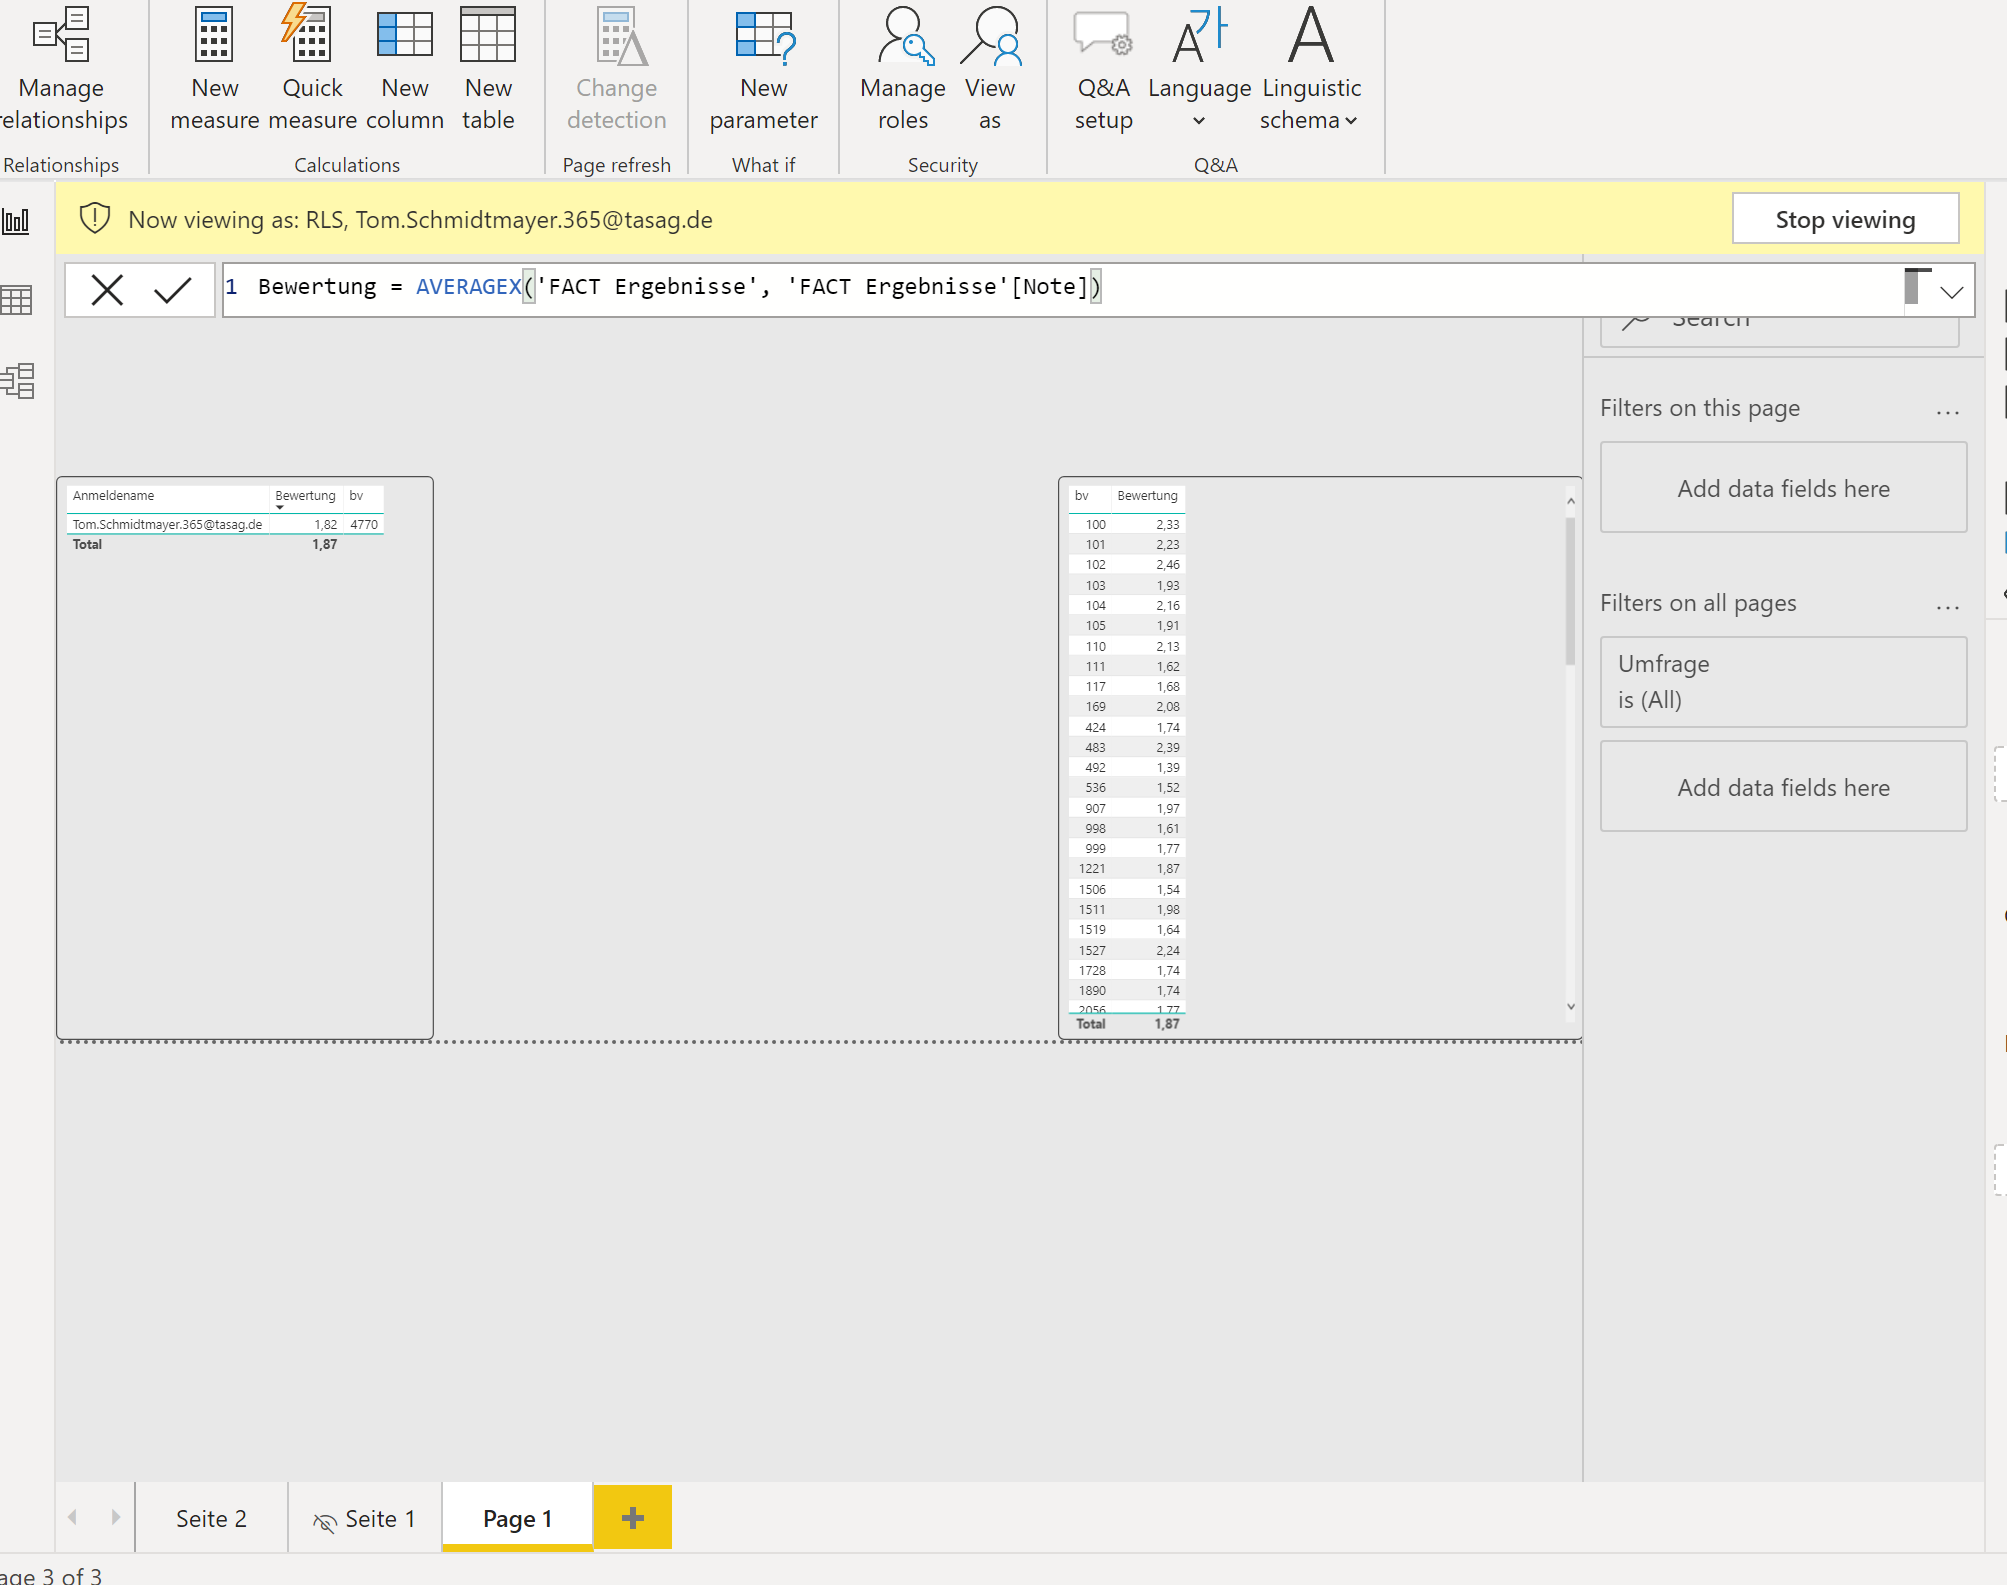The image size is (2007, 1585).
Task: Click the bv table vertical scrollbar thumb
Action: tap(1570, 591)
